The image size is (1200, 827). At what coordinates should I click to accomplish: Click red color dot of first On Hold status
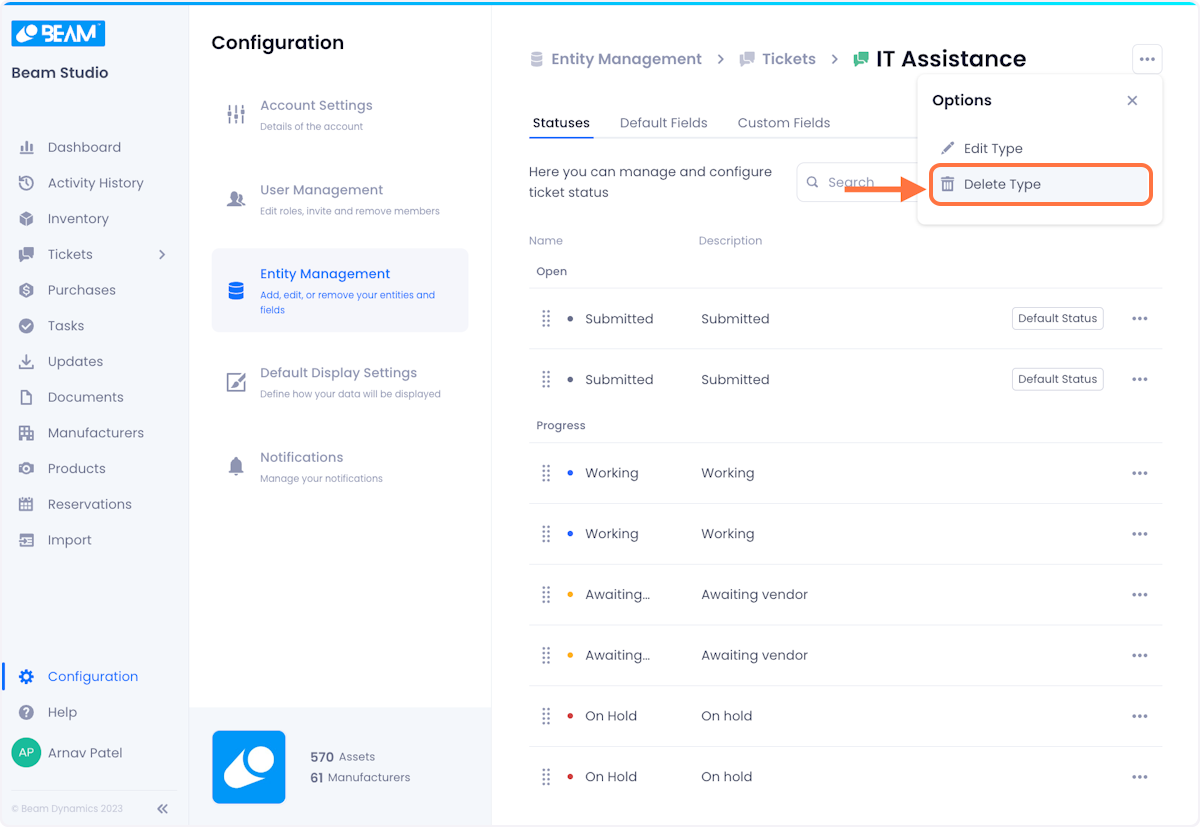click(570, 716)
